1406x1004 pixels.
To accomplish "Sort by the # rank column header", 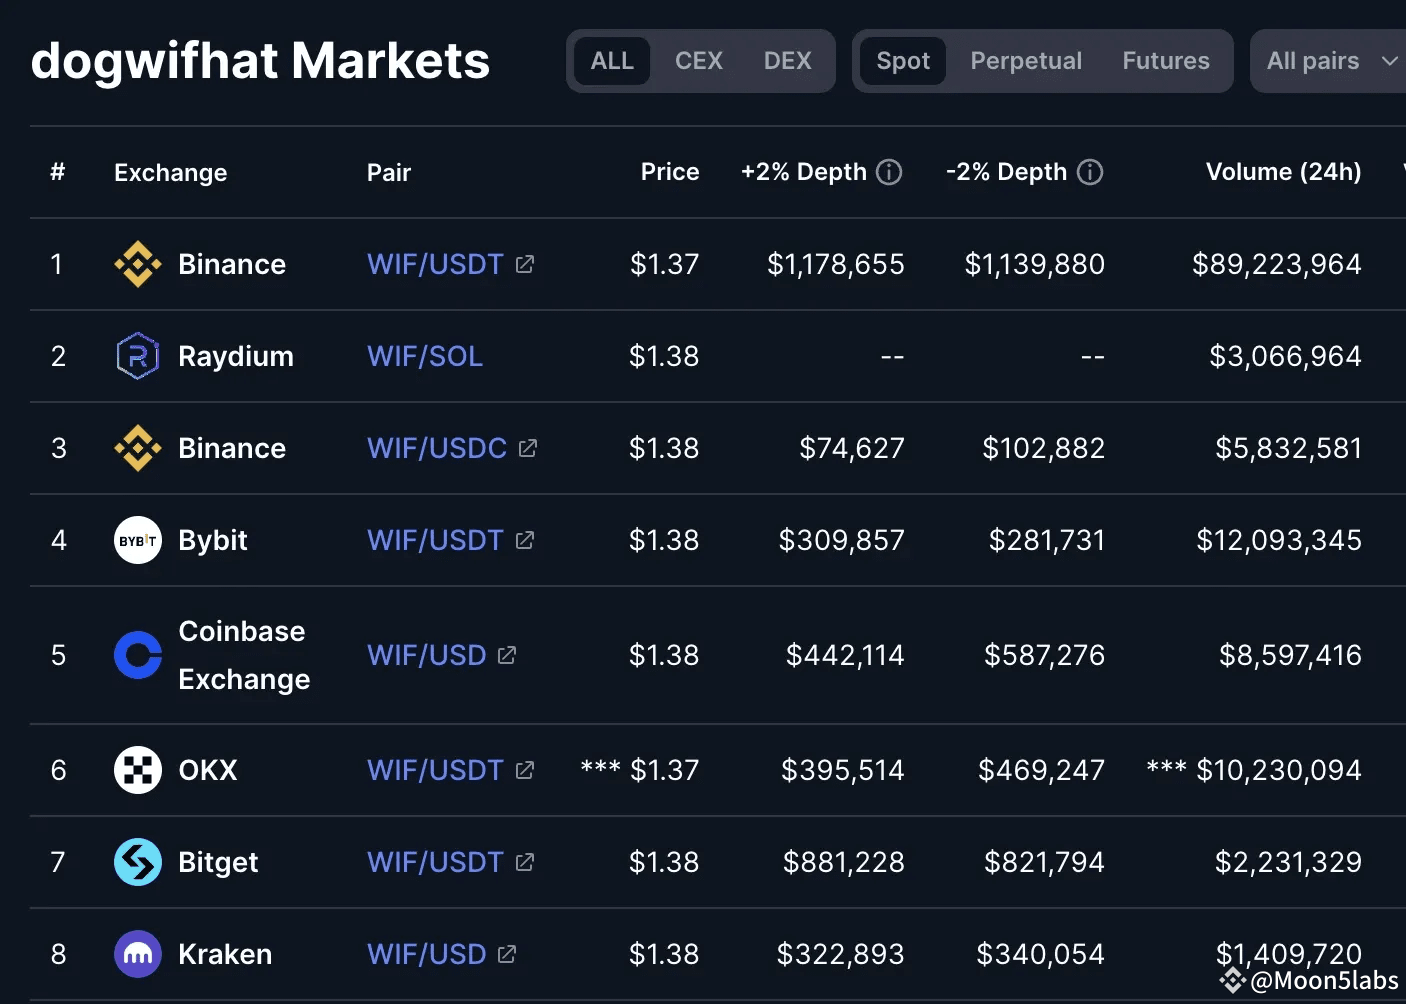I will click(58, 172).
